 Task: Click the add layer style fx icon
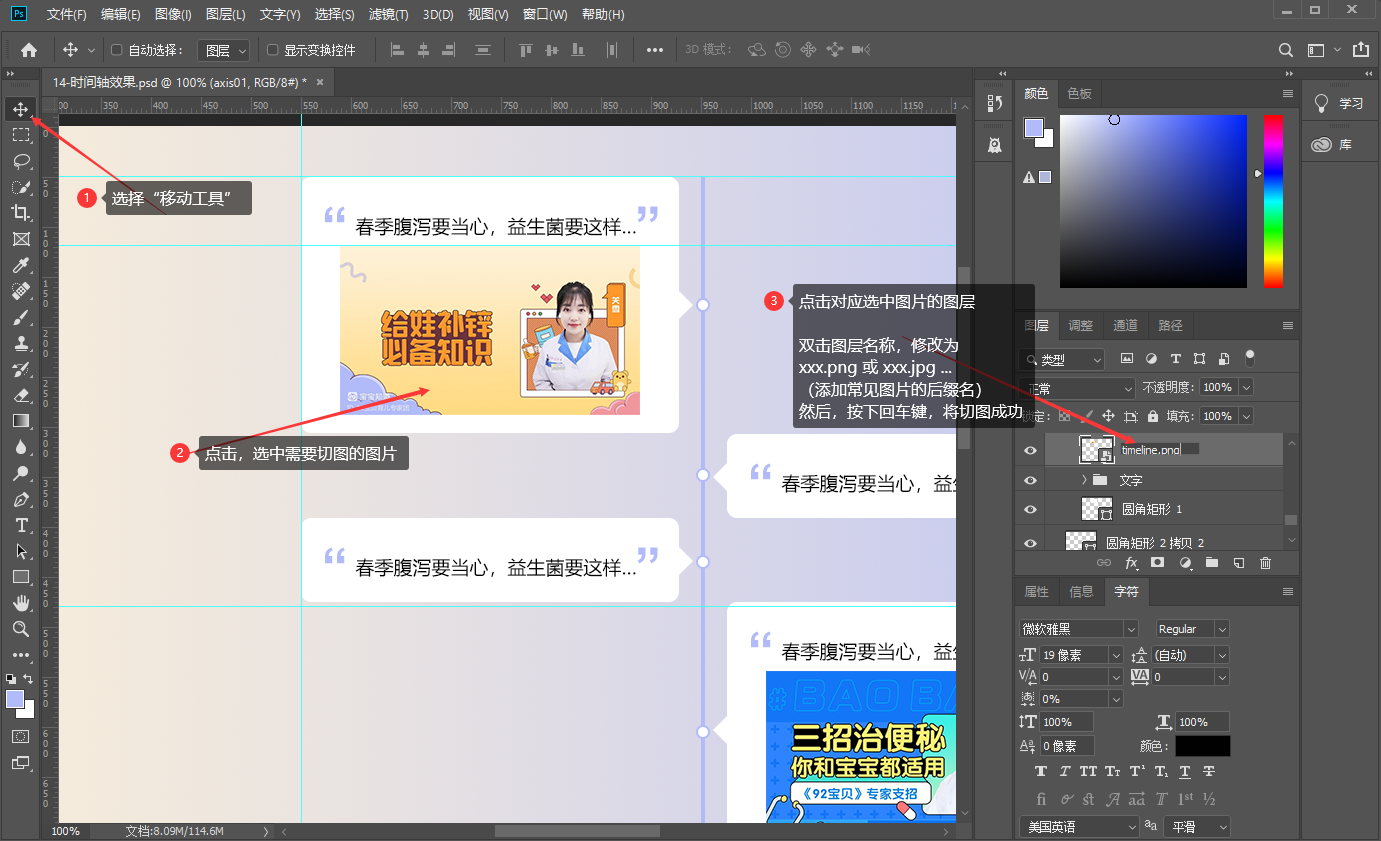[1132, 563]
